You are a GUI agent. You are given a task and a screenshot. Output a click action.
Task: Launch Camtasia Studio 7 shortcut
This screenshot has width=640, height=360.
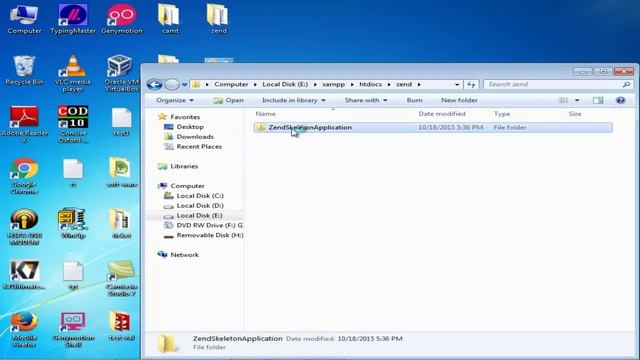122,278
